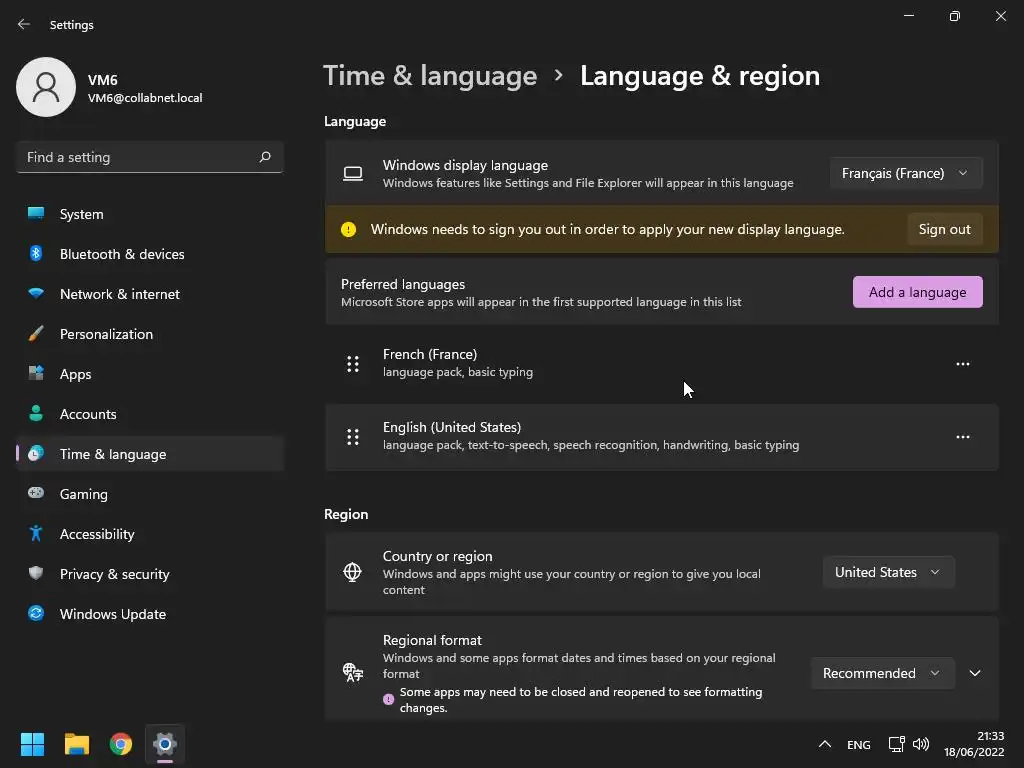
Task: Open more options for English (United States)
Action: click(x=962, y=437)
